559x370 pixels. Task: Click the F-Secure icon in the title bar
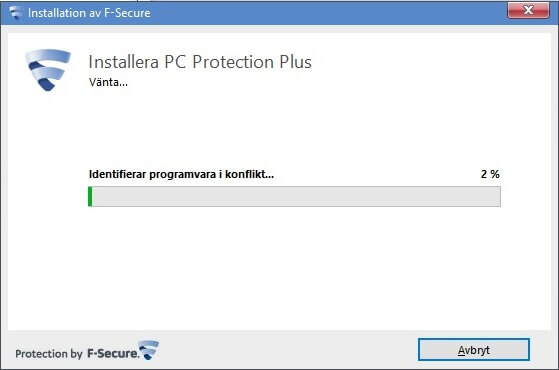click(16, 13)
